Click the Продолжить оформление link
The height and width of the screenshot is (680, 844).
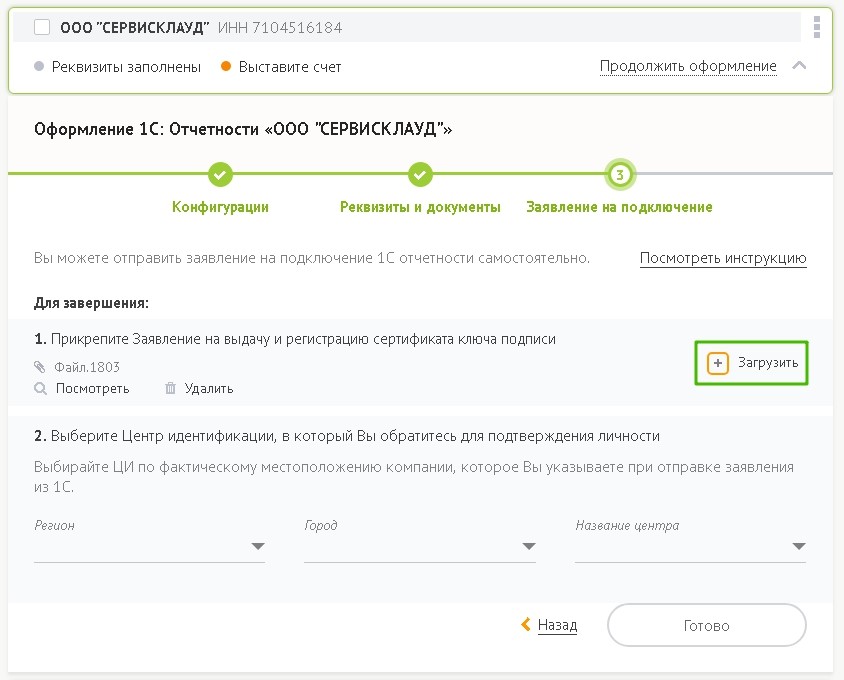[x=688, y=66]
